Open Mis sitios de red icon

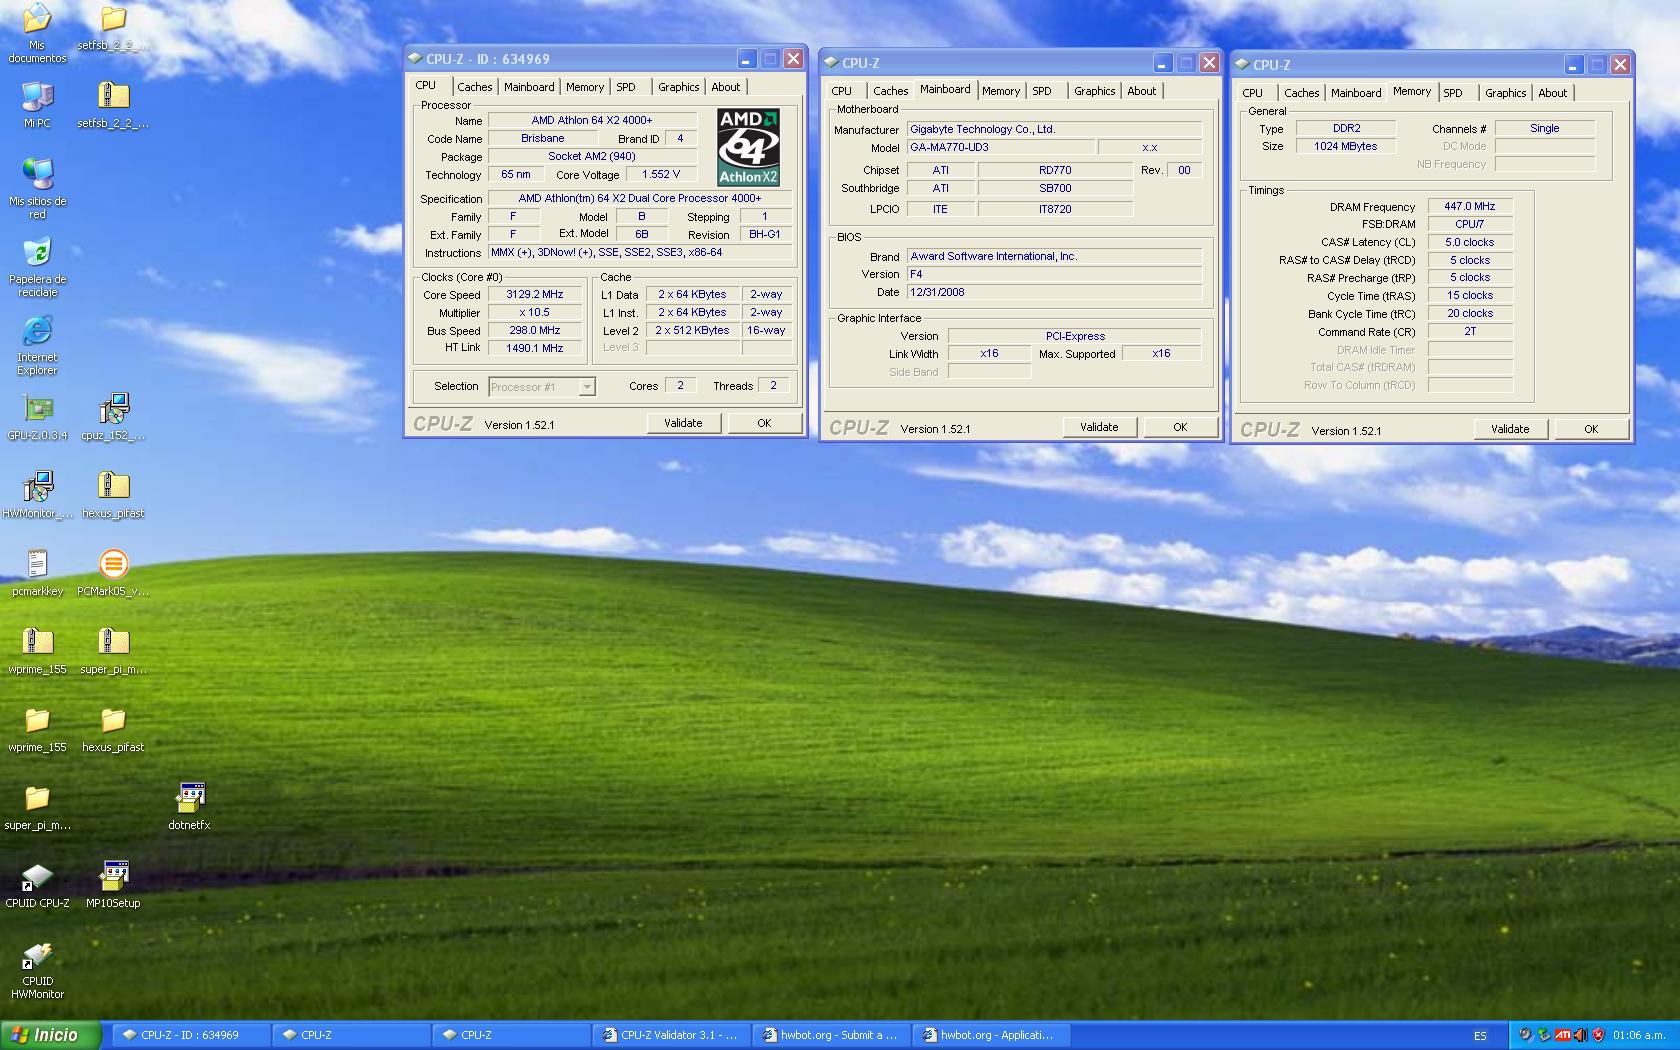click(37, 188)
